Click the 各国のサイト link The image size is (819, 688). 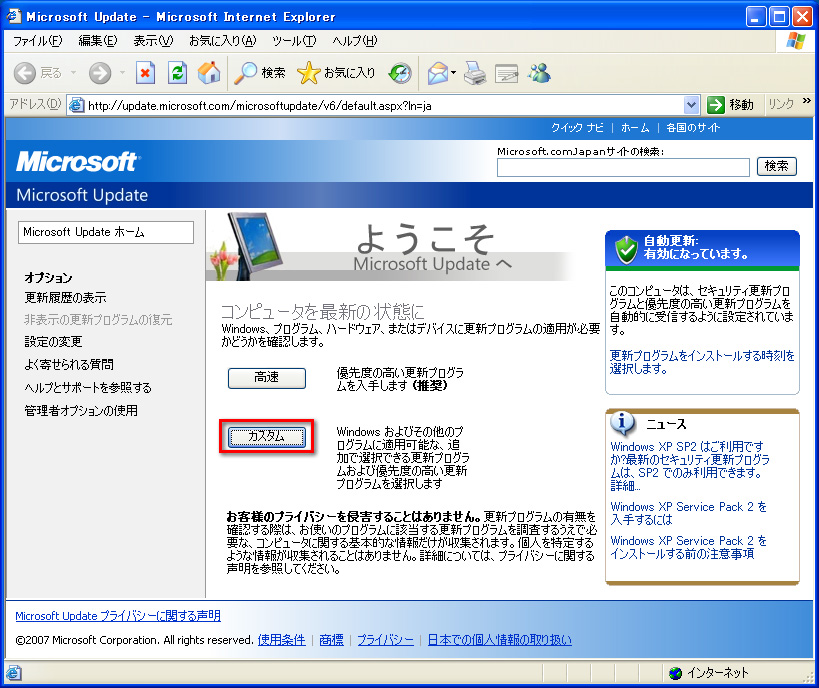(693, 127)
